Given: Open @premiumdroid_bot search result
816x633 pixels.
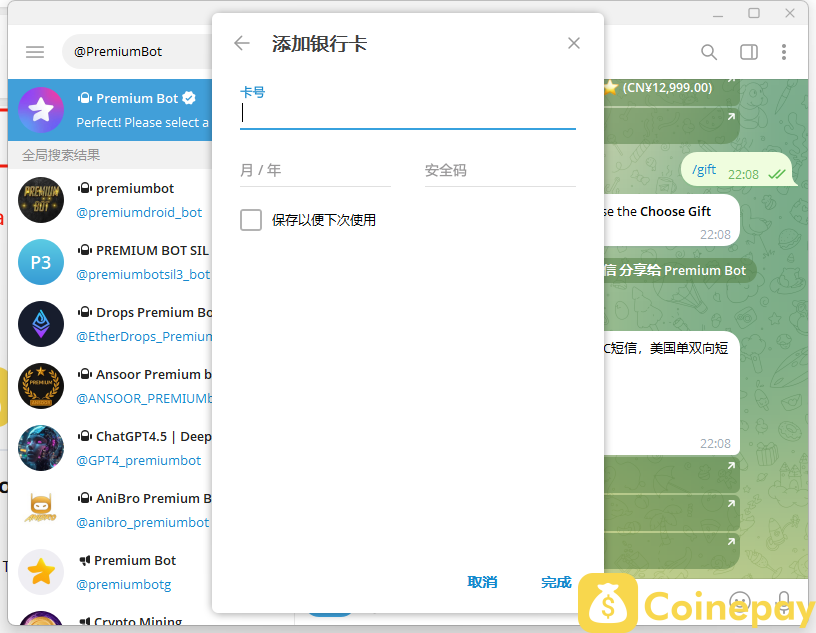Looking at the screenshot, I should pos(139,212).
